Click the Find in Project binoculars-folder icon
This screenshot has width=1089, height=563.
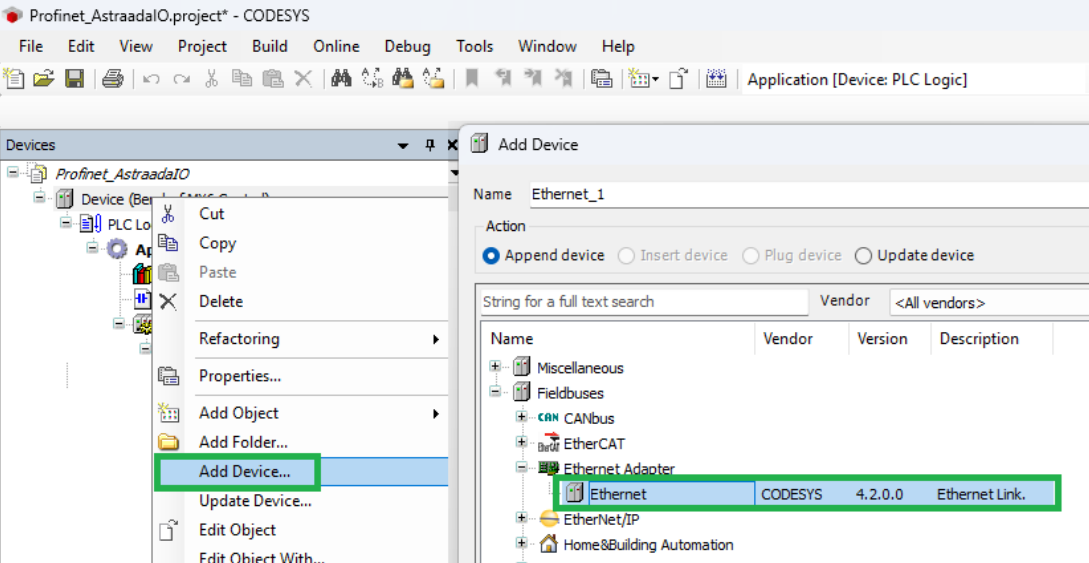click(x=403, y=78)
